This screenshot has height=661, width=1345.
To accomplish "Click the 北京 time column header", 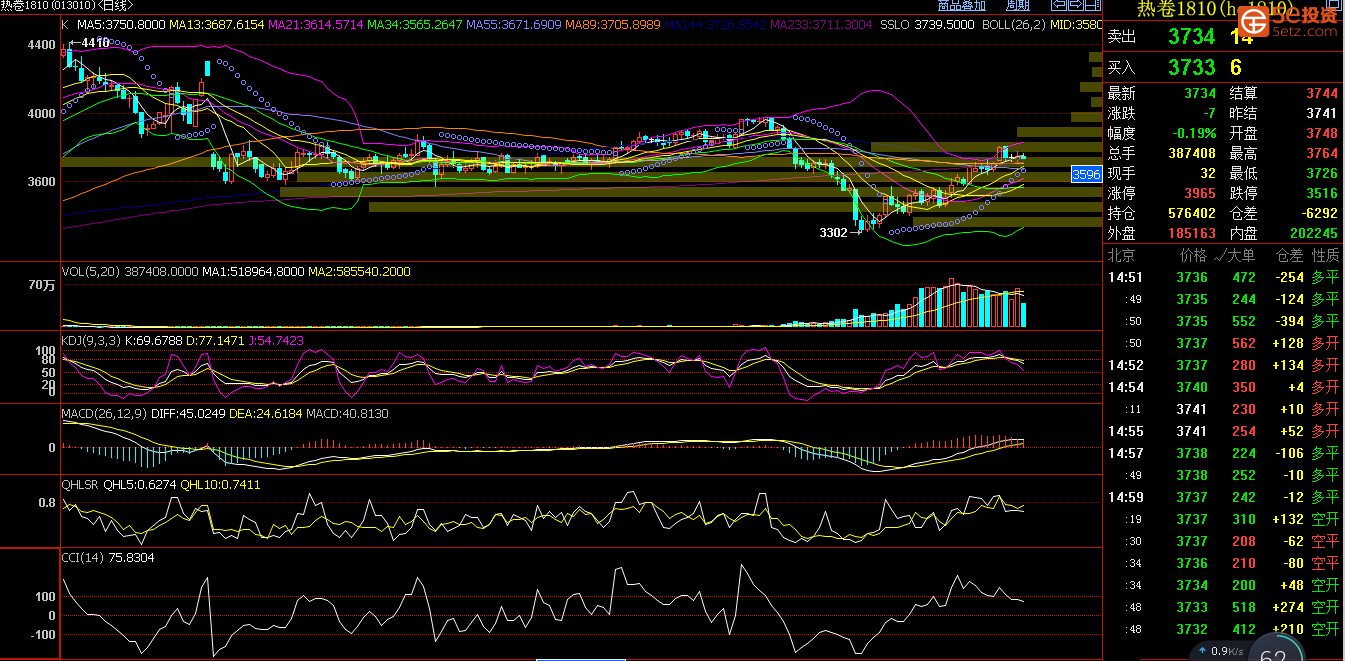I will pyautogui.click(x=1121, y=255).
